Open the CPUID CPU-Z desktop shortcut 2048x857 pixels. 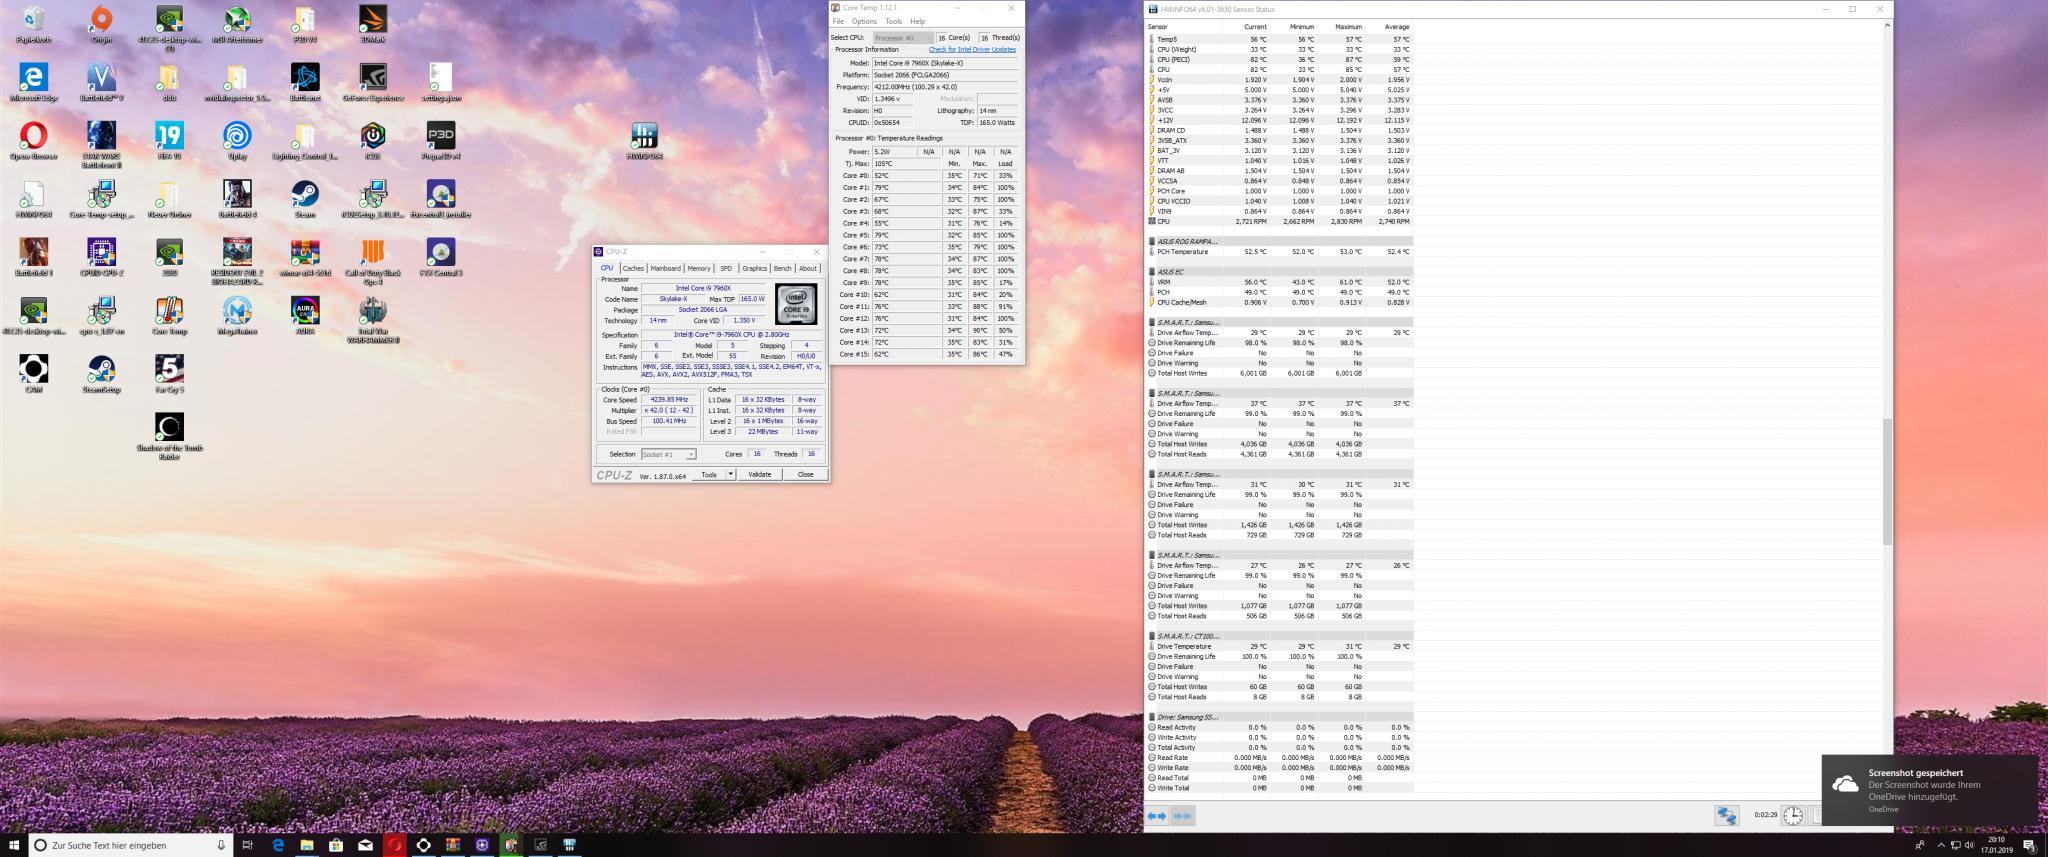pos(101,256)
